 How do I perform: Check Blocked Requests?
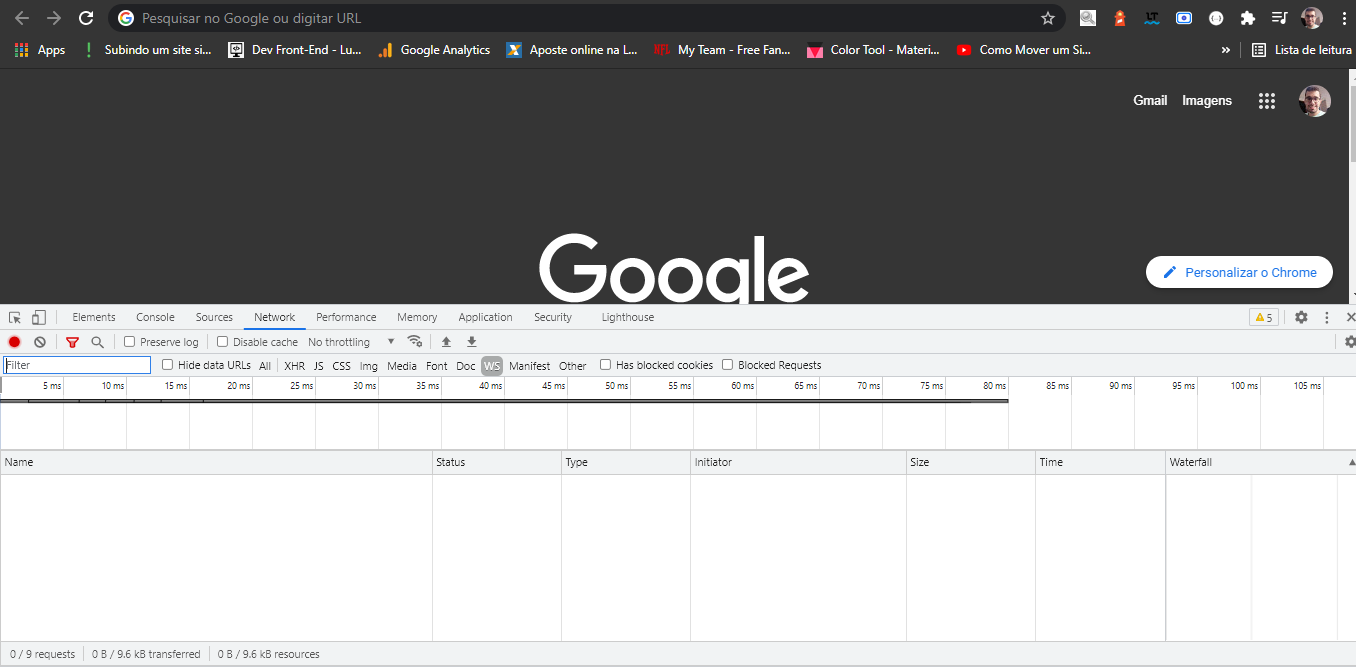point(727,365)
